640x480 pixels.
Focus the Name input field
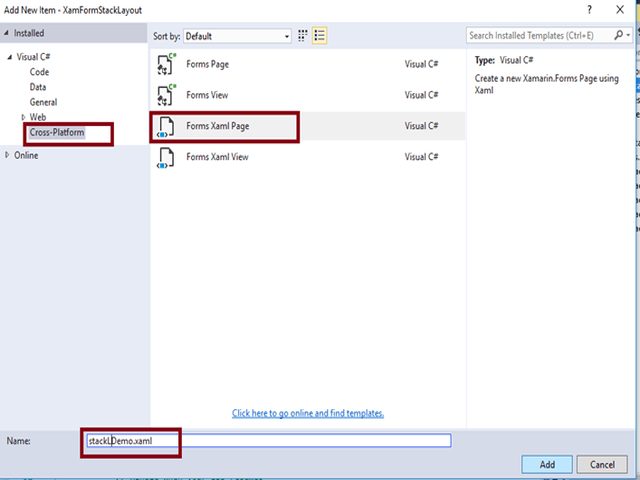pos(269,441)
